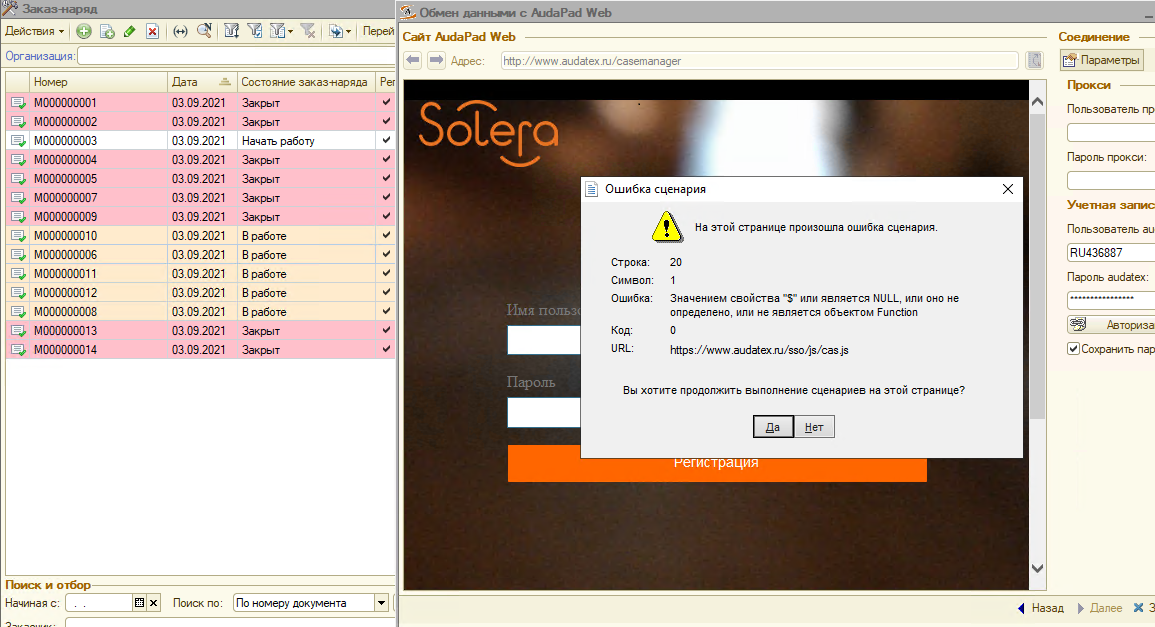Click the checkmark in row M000000014
1155x627 pixels.
[x=386, y=349]
